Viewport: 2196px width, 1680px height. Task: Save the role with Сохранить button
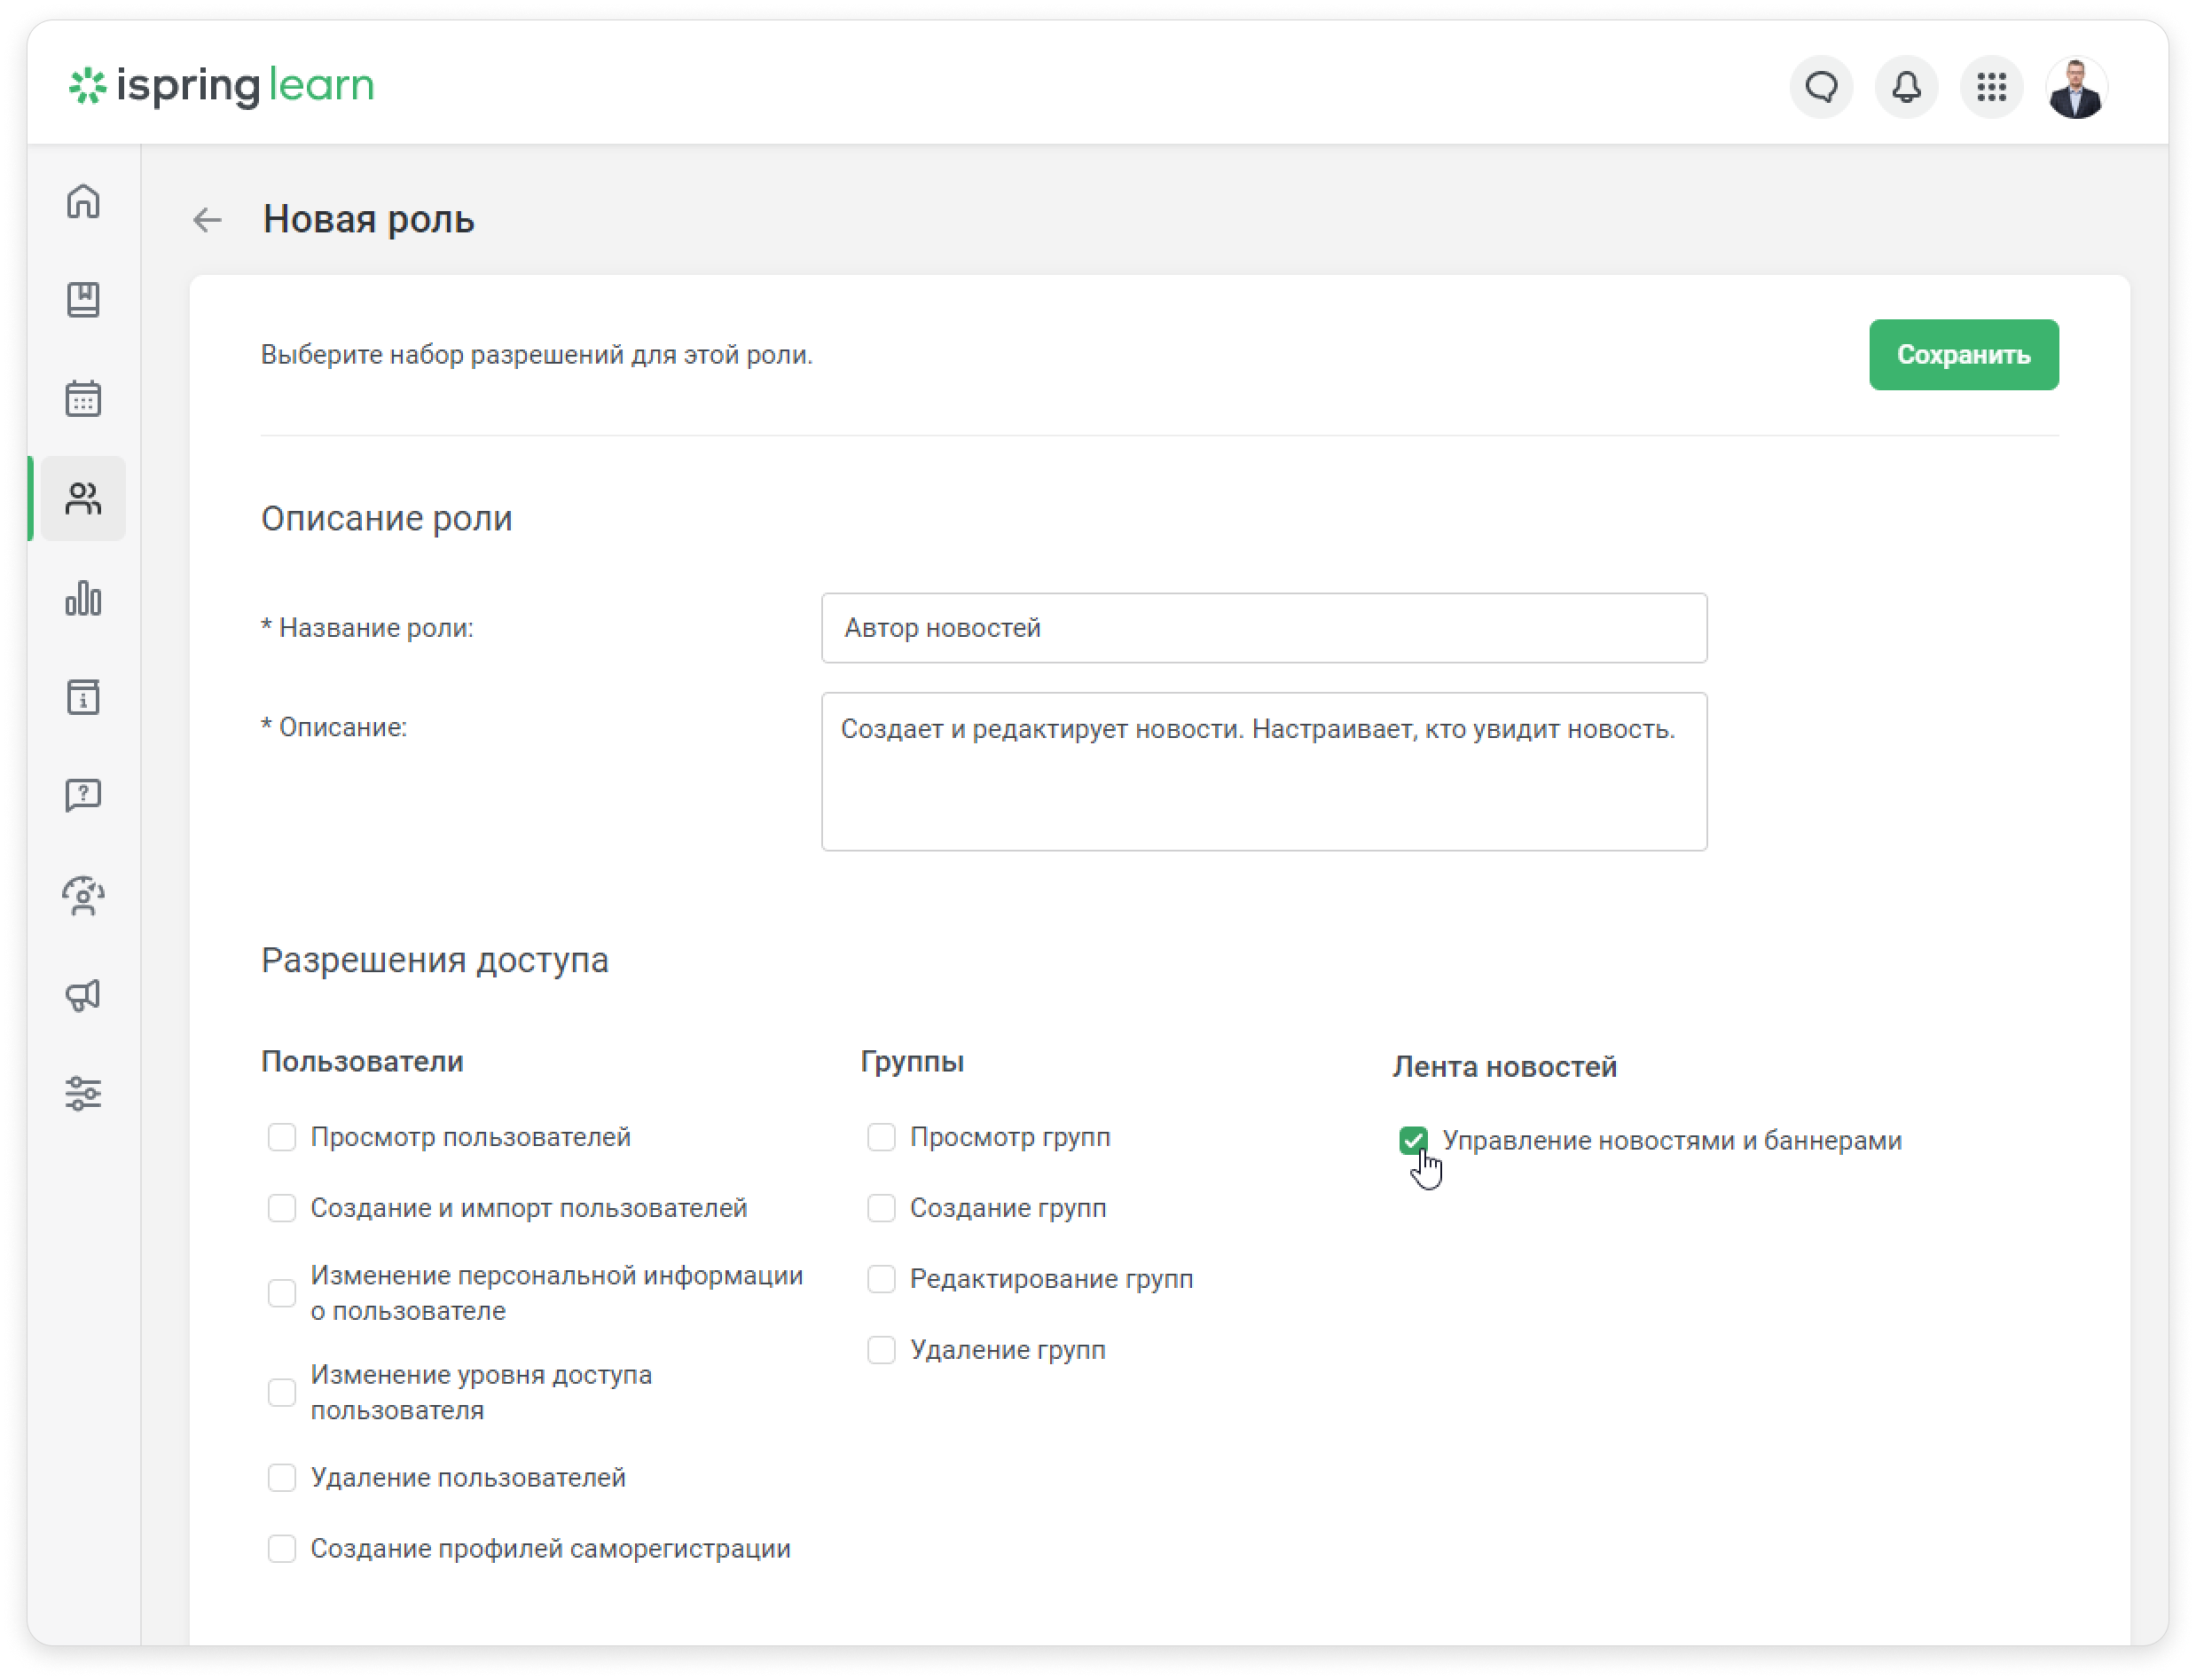[1964, 355]
